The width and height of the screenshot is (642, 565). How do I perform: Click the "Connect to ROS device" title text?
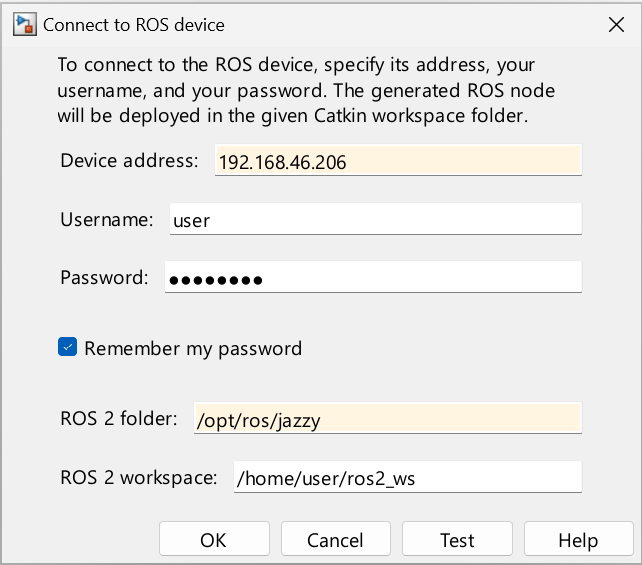(134, 25)
